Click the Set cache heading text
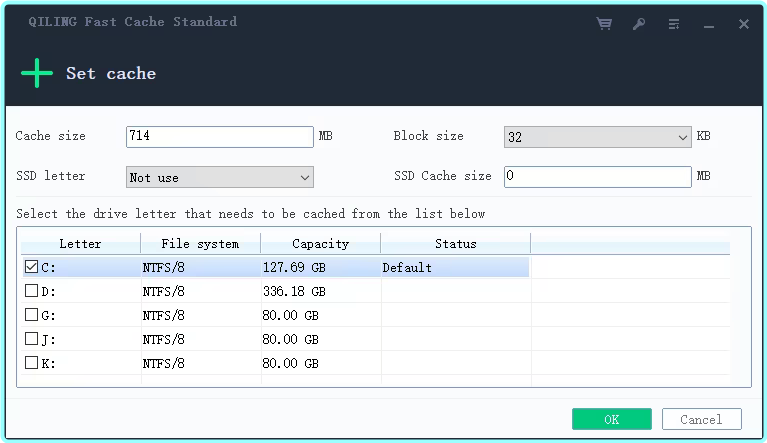The width and height of the screenshot is (767, 443). [111, 73]
